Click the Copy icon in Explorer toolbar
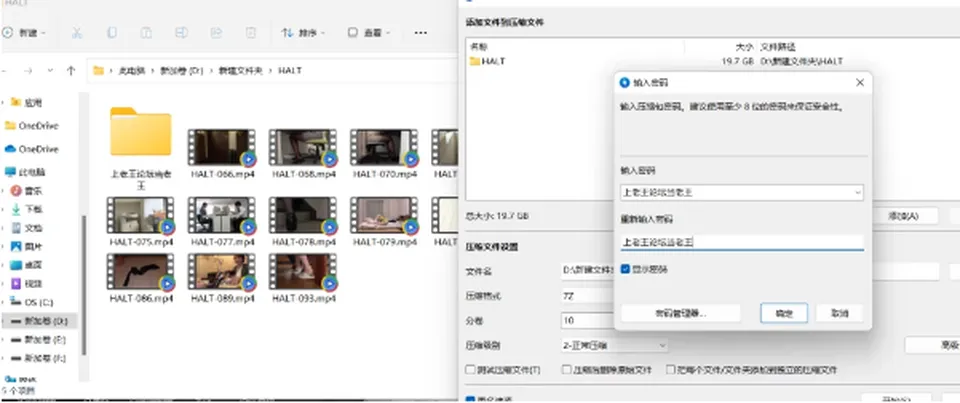This screenshot has width=960, height=403. [111, 32]
